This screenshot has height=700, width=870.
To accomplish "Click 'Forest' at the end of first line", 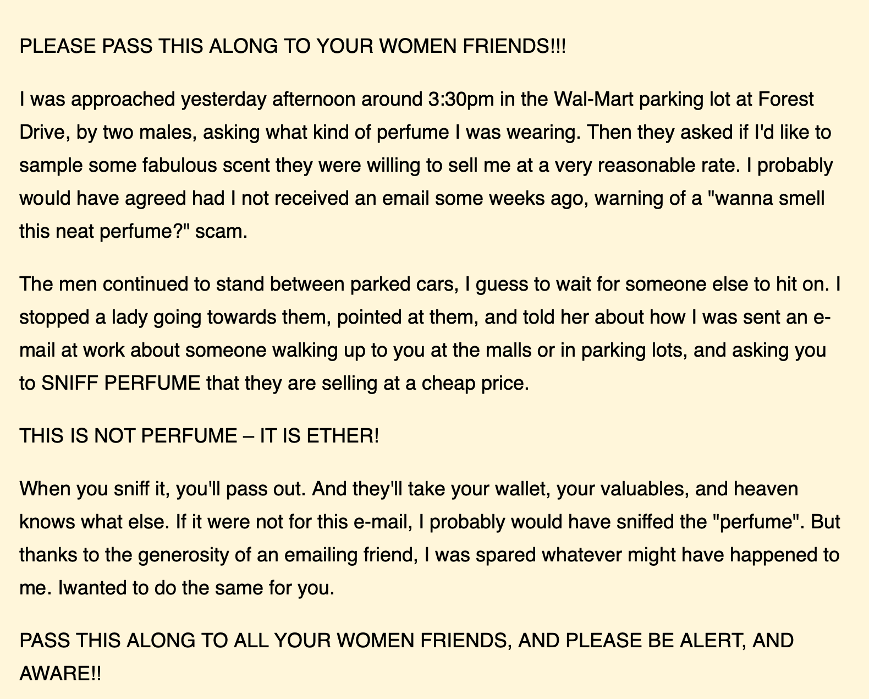I will point(786,100).
